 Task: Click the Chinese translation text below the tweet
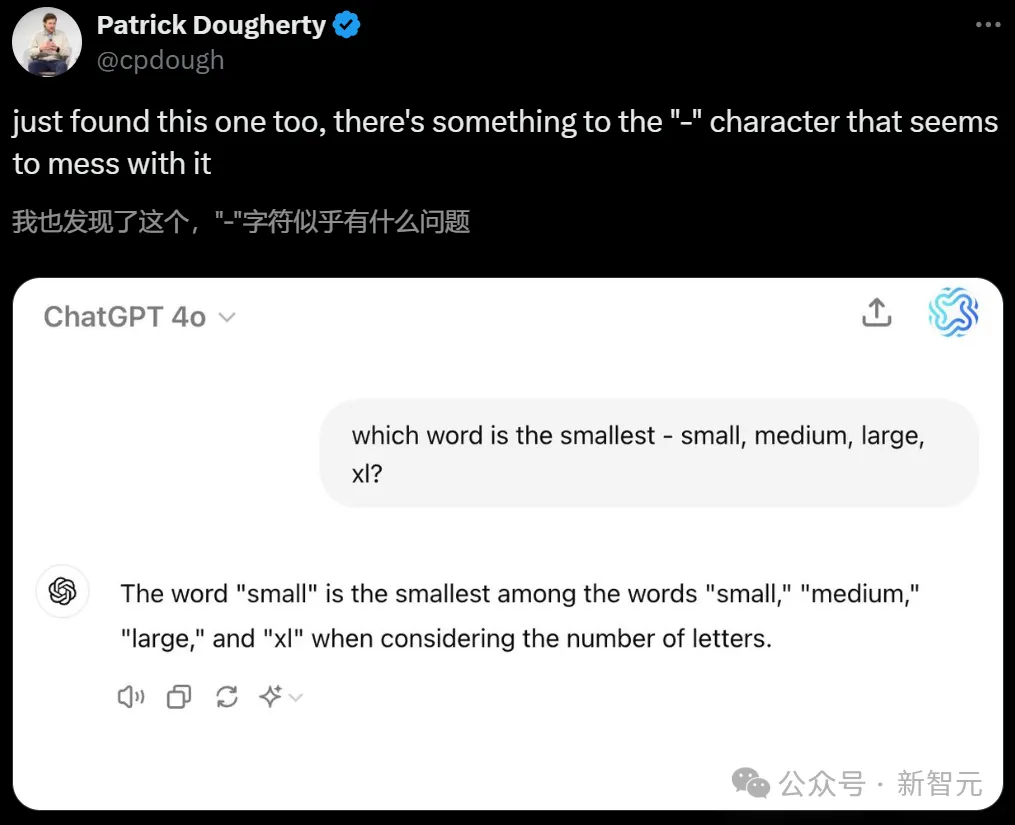(x=241, y=221)
